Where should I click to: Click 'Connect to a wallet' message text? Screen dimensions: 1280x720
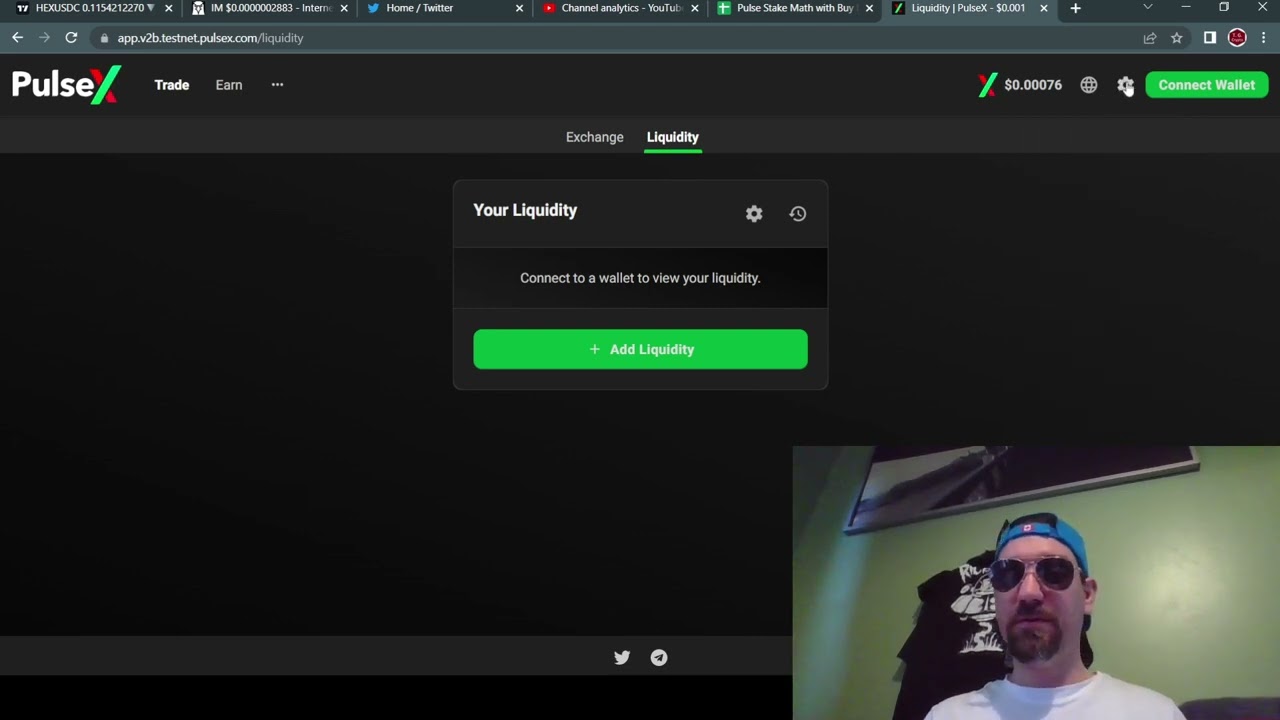(x=640, y=278)
